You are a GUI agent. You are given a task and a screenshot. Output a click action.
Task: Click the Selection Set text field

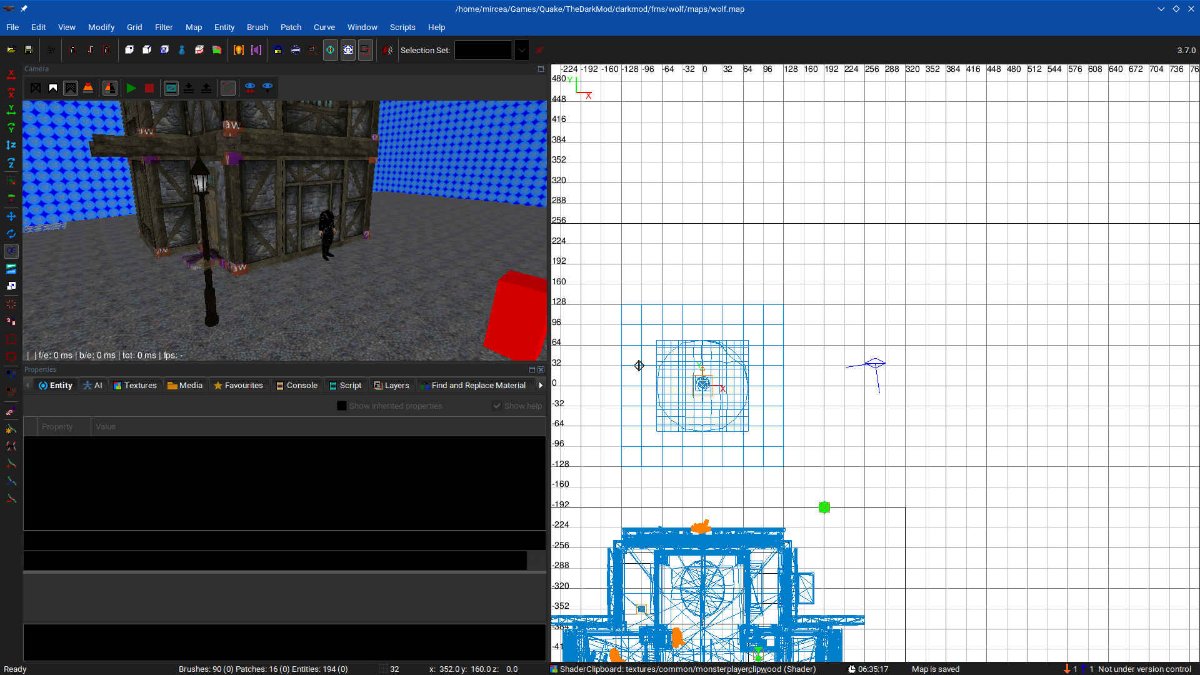point(482,49)
